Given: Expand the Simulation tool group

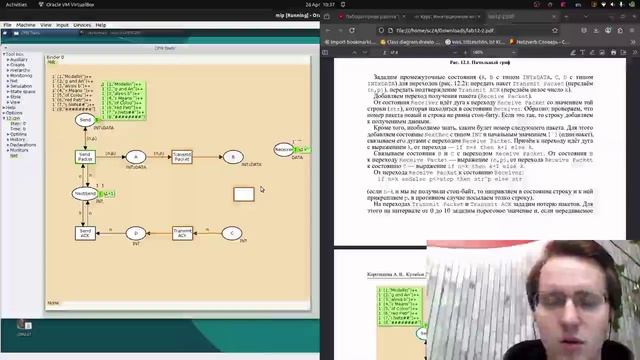Looking at the screenshot, I should click(x=8, y=86).
